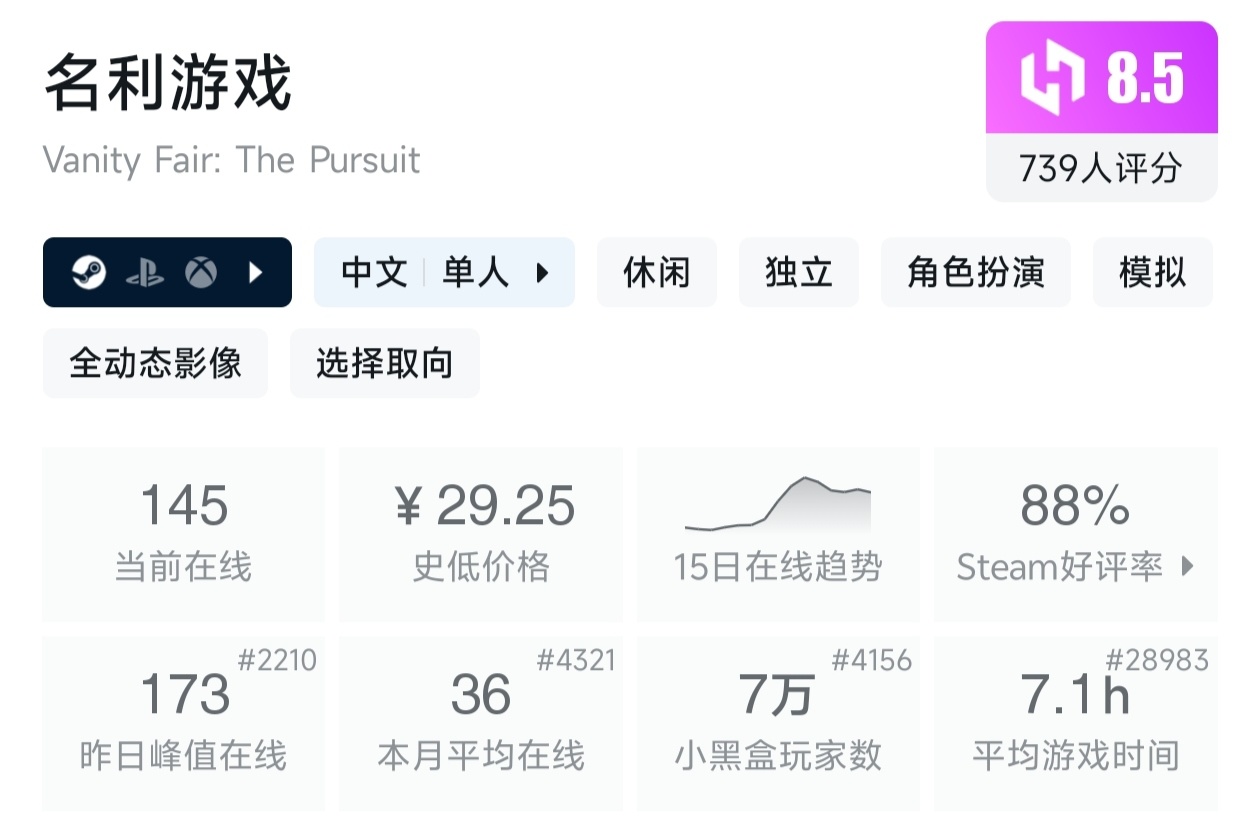Open Steam好评率 details arrow

[x=1188, y=567]
